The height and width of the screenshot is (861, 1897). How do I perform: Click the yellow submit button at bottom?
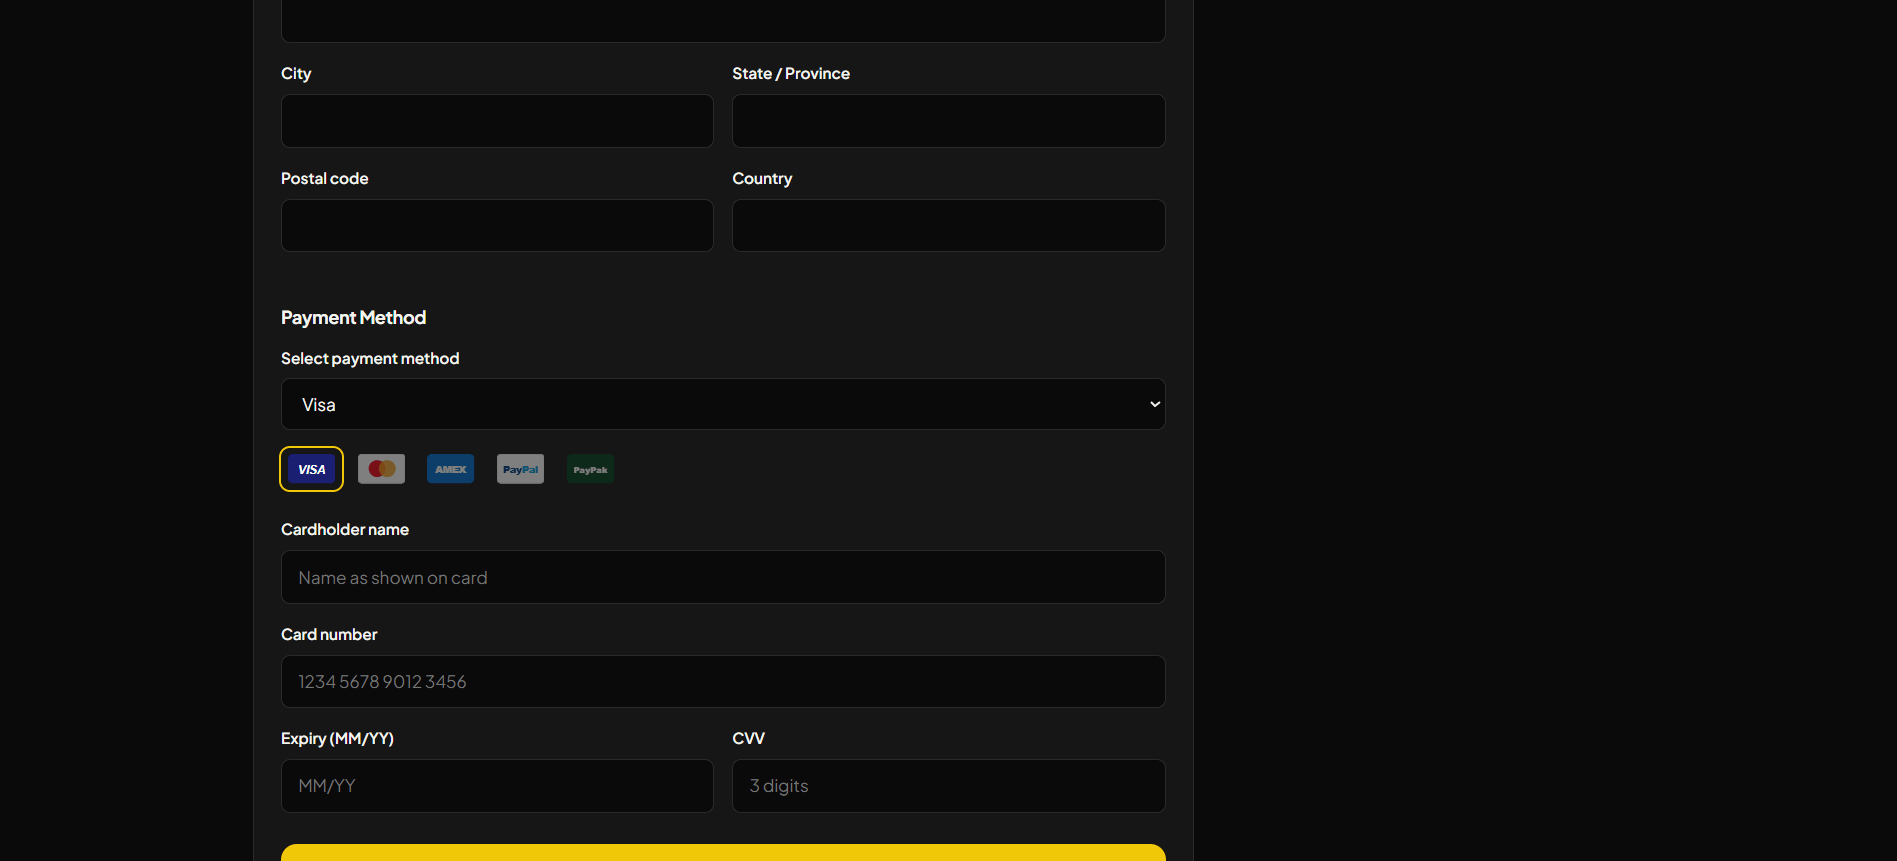tap(723, 853)
